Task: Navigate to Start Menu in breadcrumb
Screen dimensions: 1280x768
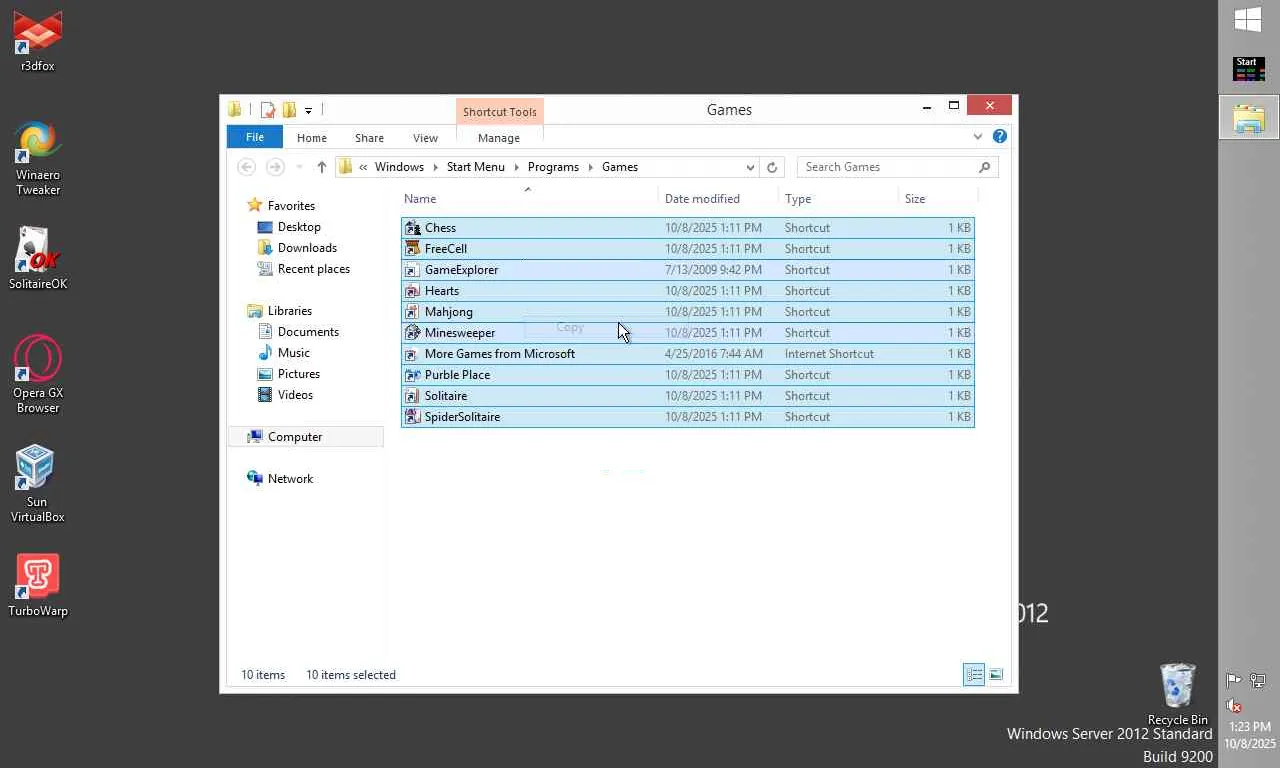Action: click(x=476, y=167)
